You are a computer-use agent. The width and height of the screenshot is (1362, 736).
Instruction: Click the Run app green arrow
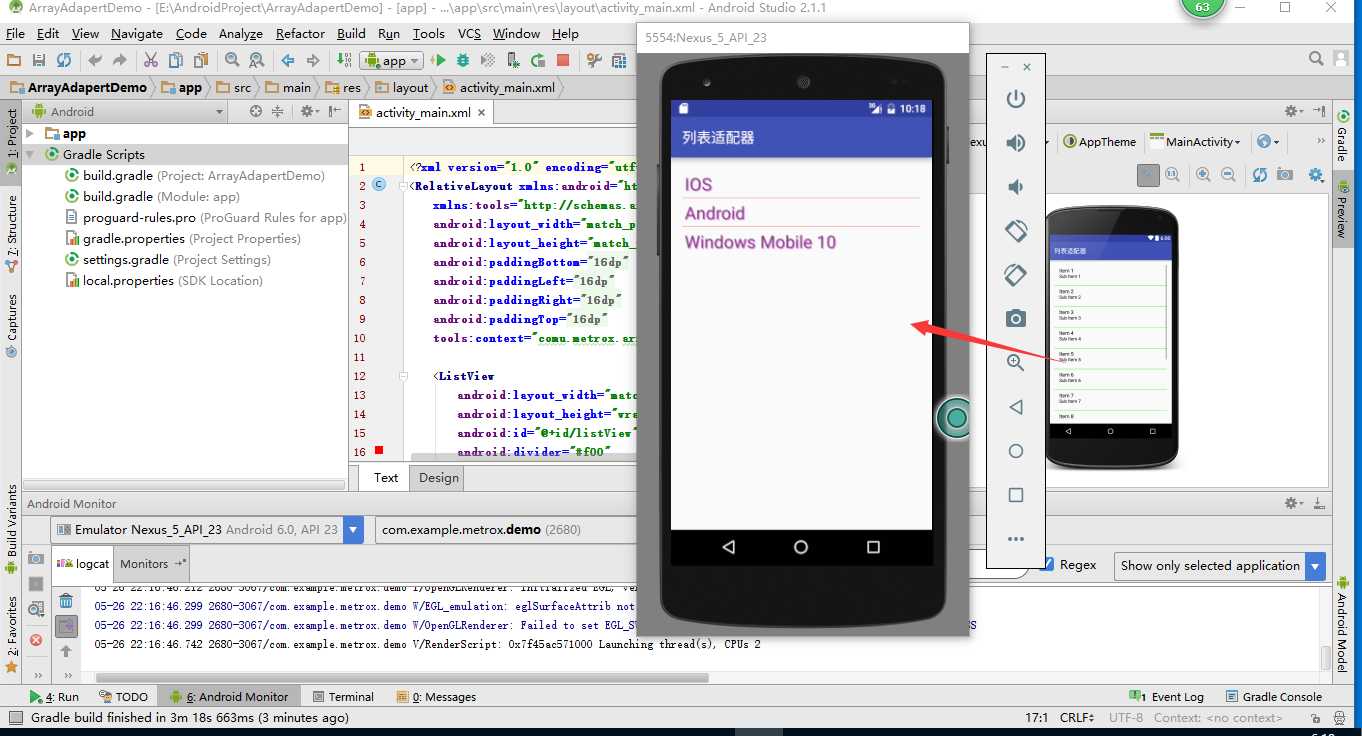(438, 60)
